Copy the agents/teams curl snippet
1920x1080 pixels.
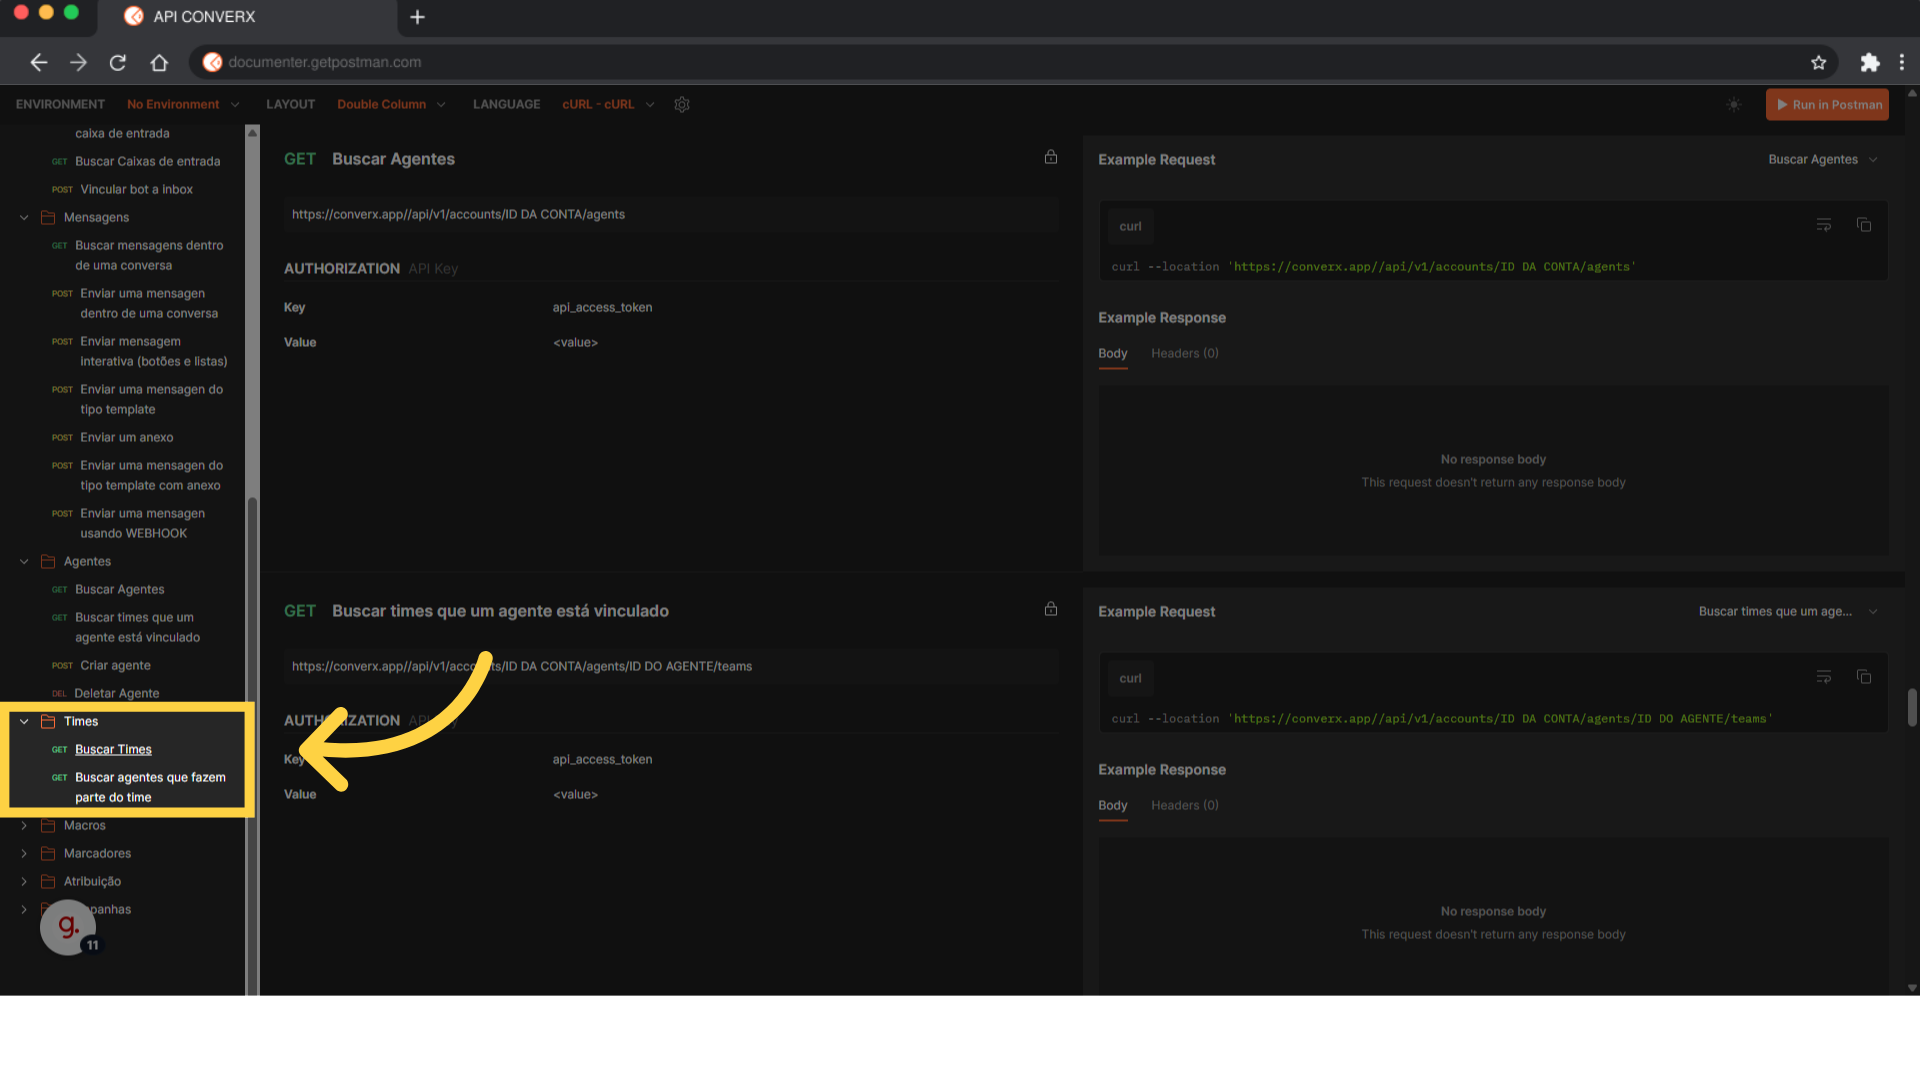click(1864, 677)
